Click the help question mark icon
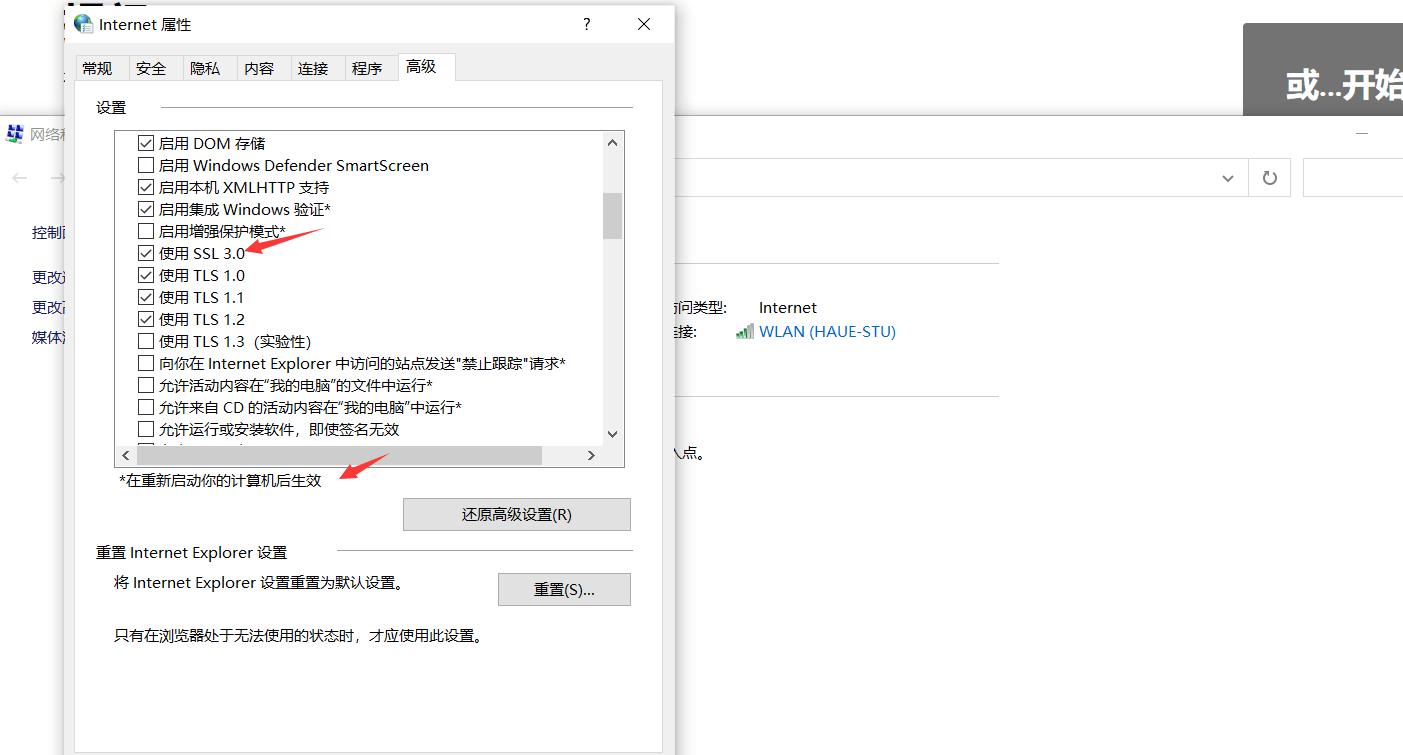 pos(586,24)
